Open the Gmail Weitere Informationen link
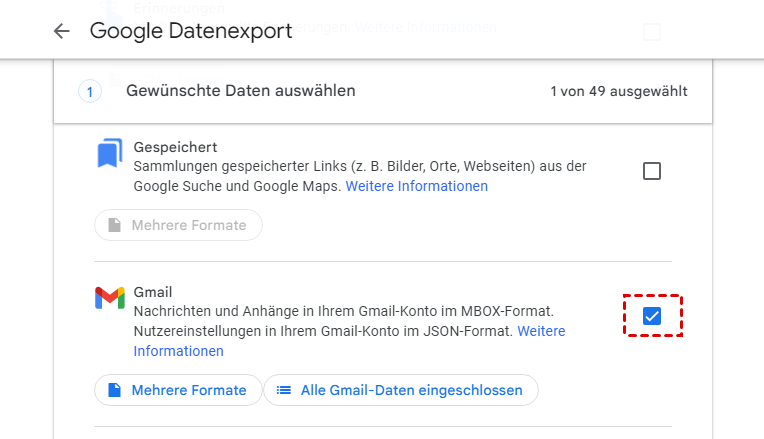 click(x=541, y=331)
